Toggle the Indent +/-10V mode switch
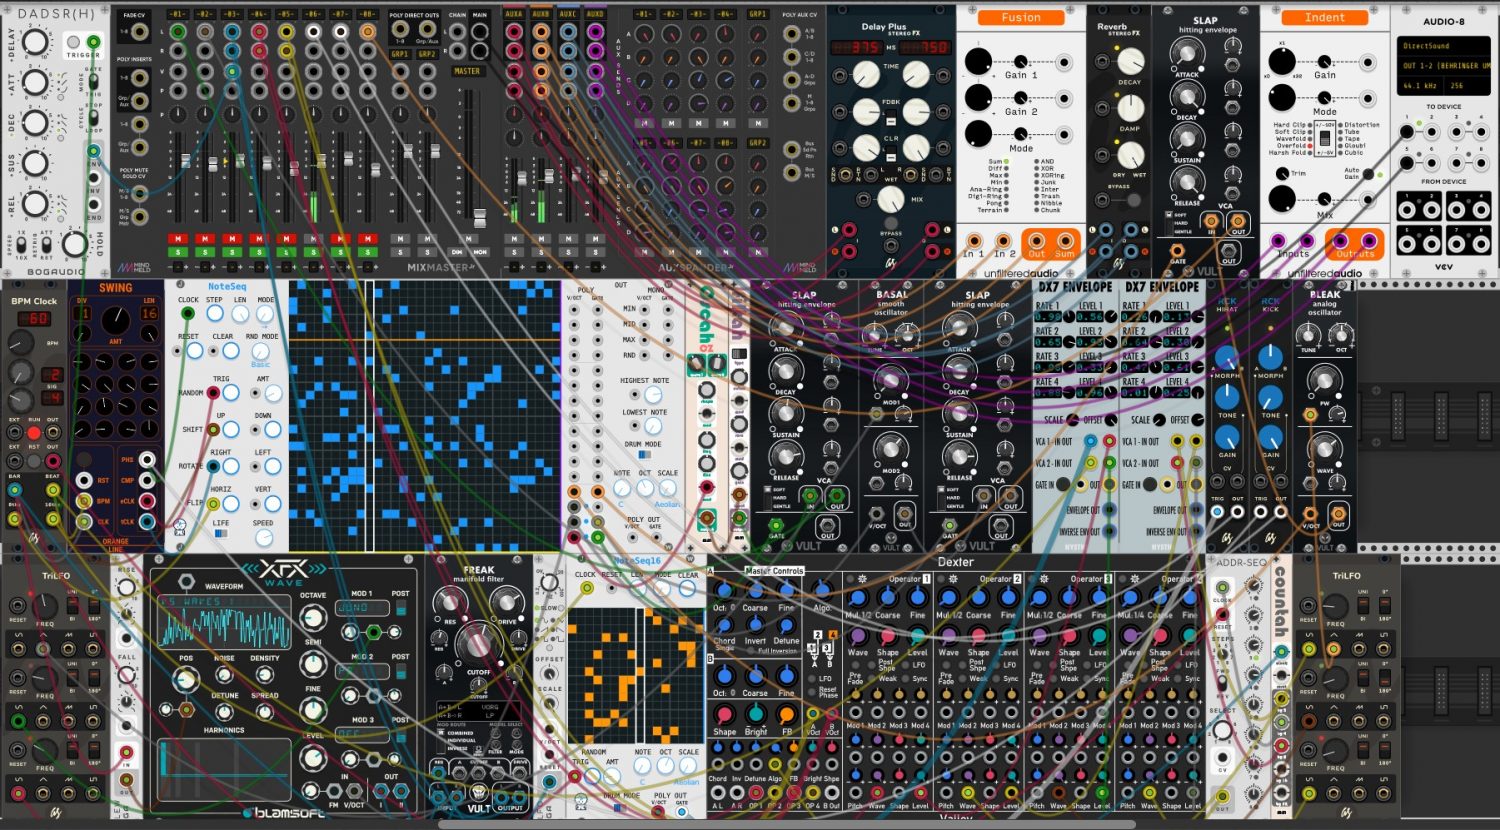Screen dimensions: 1500x830 point(1325,138)
